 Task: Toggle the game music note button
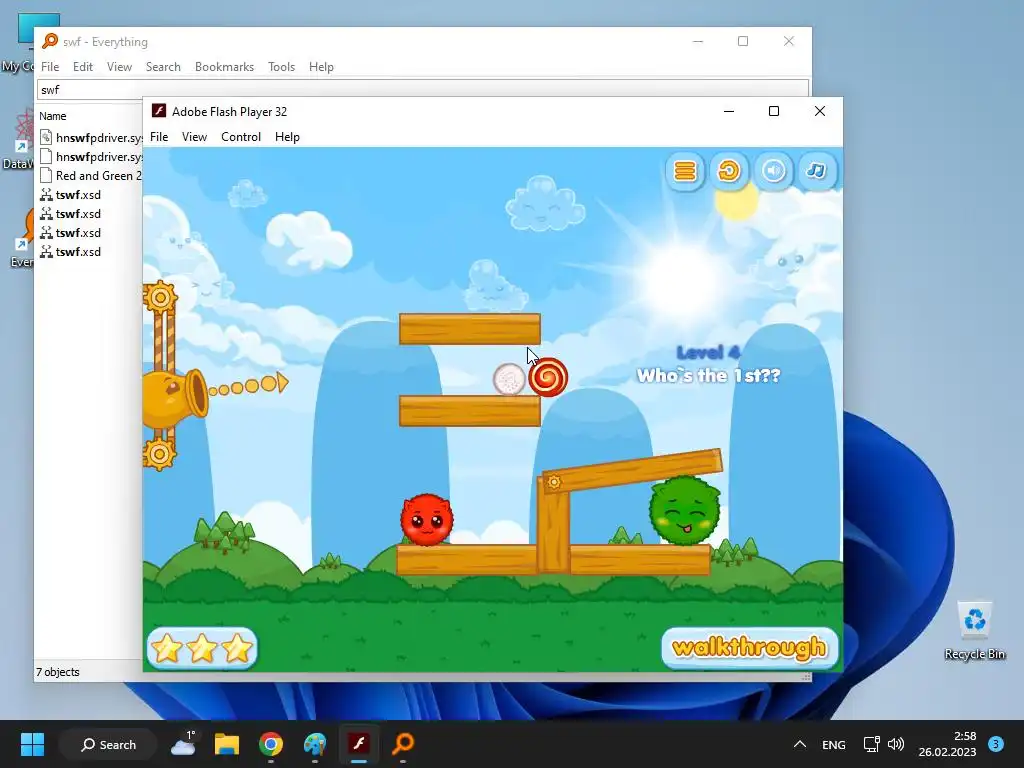[x=816, y=171]
